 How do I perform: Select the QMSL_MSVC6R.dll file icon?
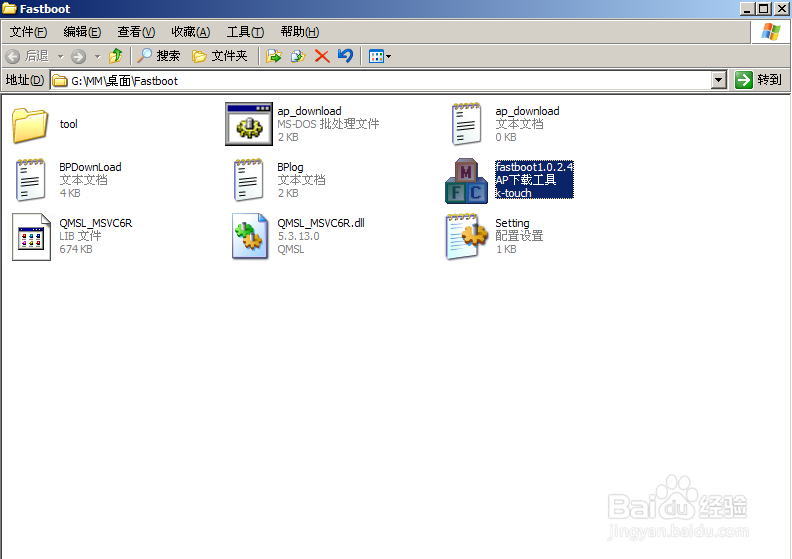point(250,236)
